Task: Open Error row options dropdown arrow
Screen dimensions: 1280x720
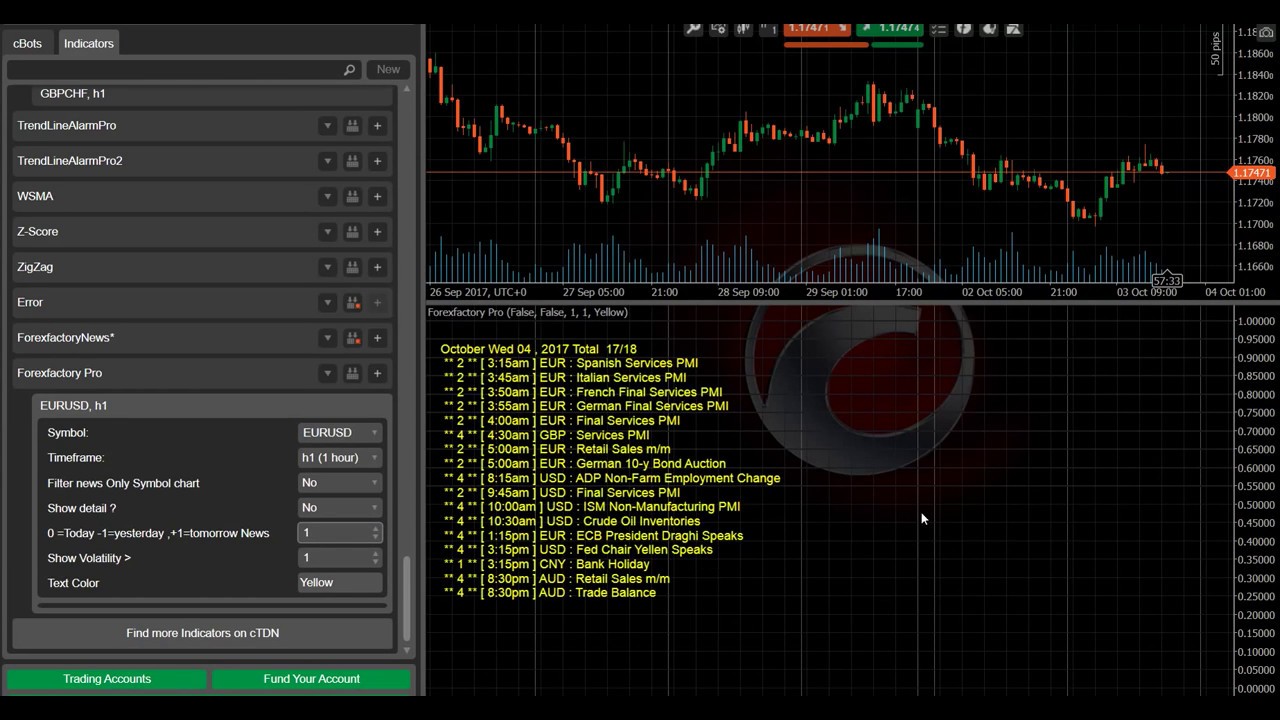Action: [x=327, y=302]
